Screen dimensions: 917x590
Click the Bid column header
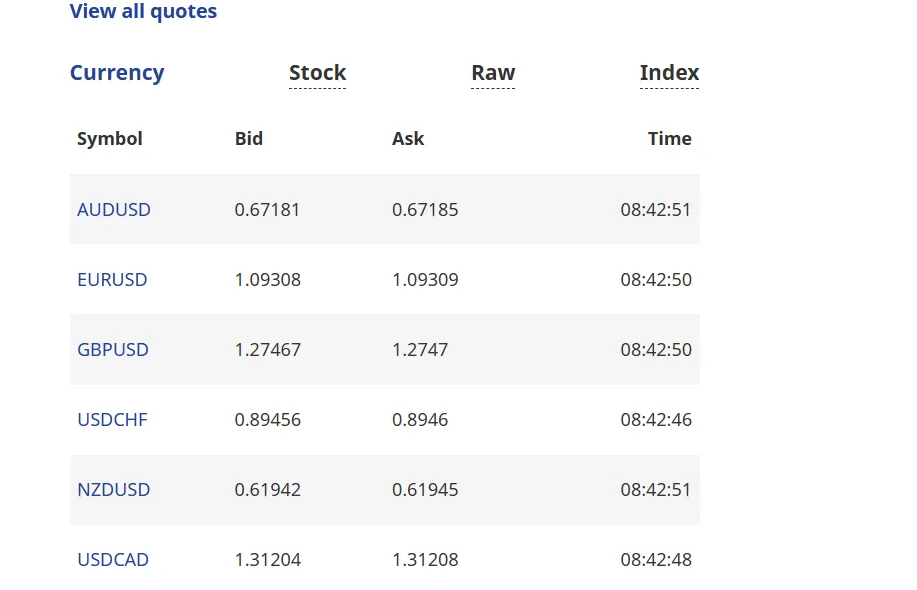pyautogui.click(x=249, y=139)
